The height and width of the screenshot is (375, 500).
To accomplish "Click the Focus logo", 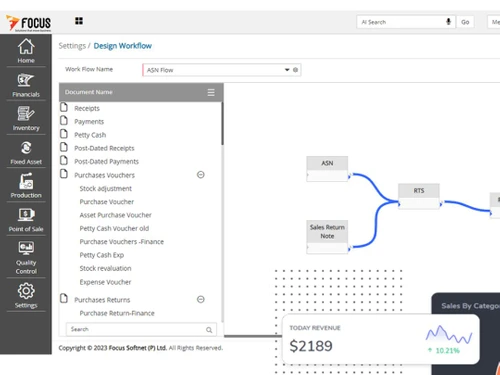I will 28,23.
